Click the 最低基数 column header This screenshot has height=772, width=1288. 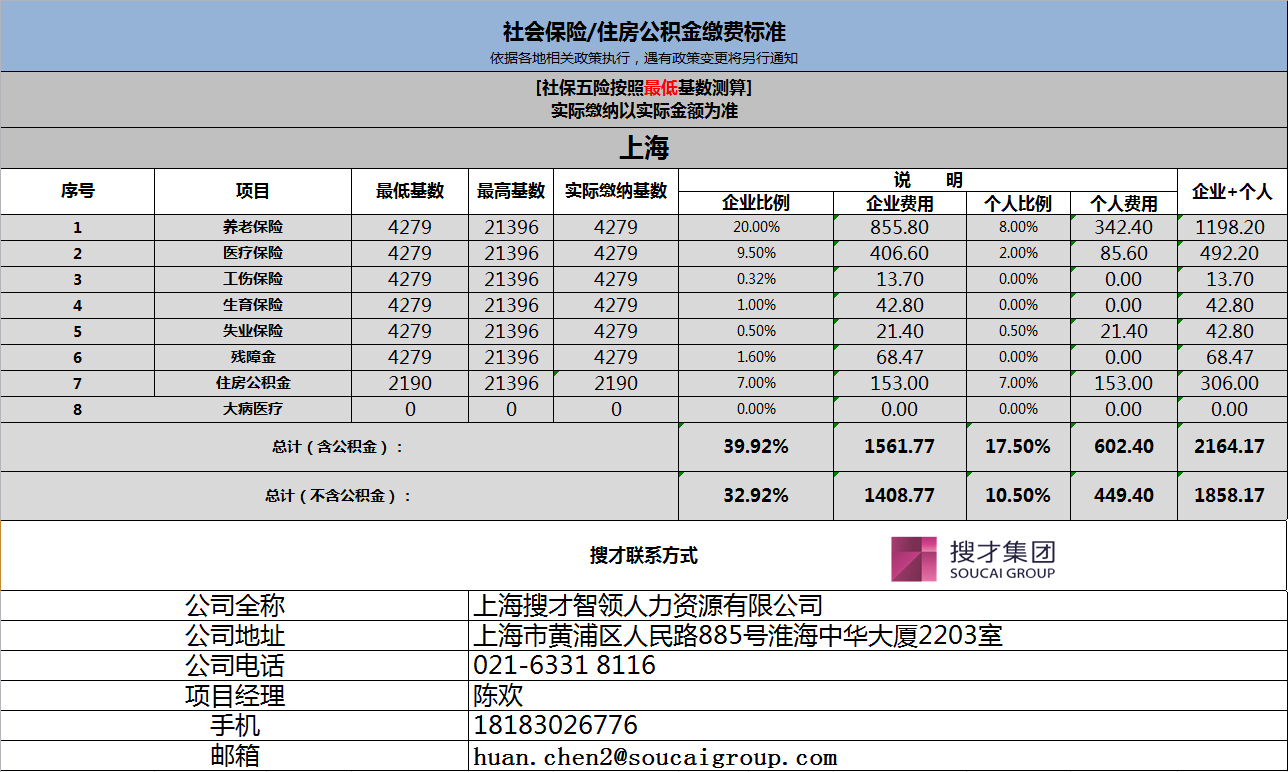tap(410, 191)
